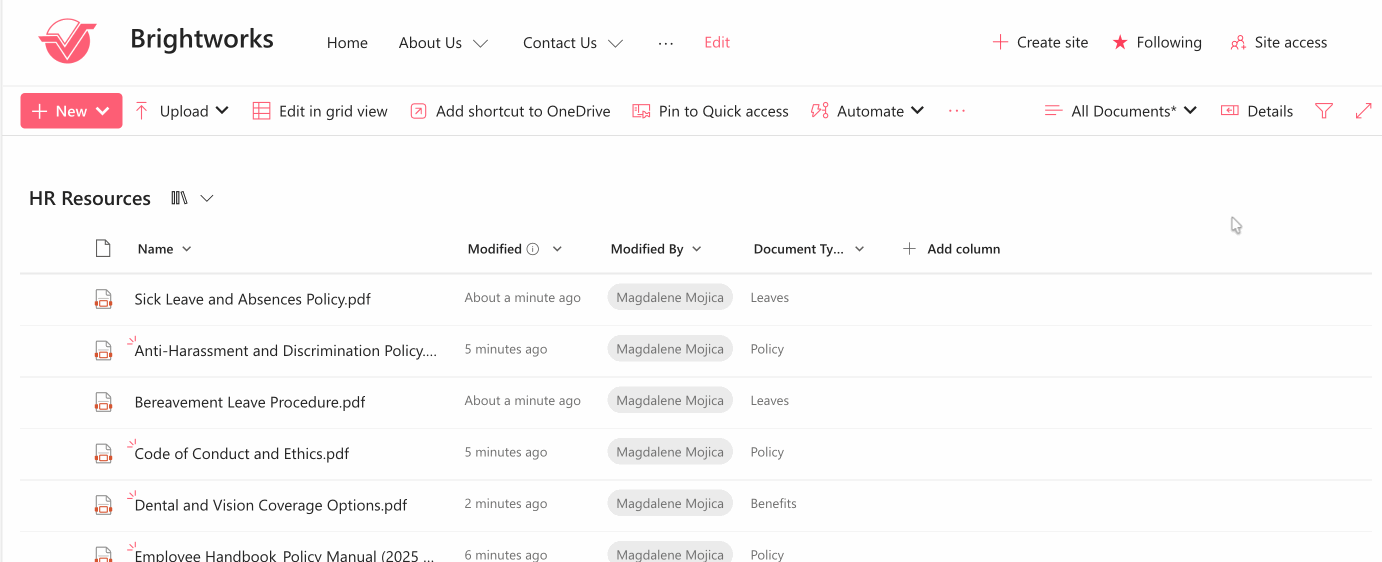
Task: Click the Automate flow icon
Action: coord(819,111)
